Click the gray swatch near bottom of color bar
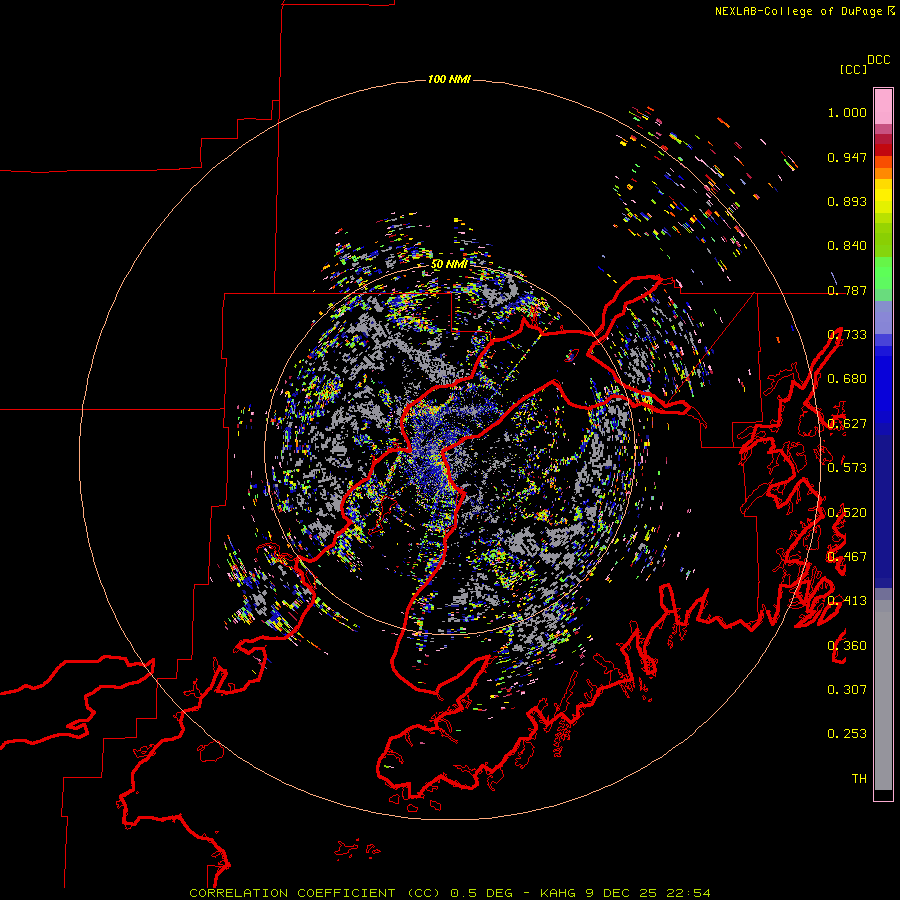 click(883, 695)
